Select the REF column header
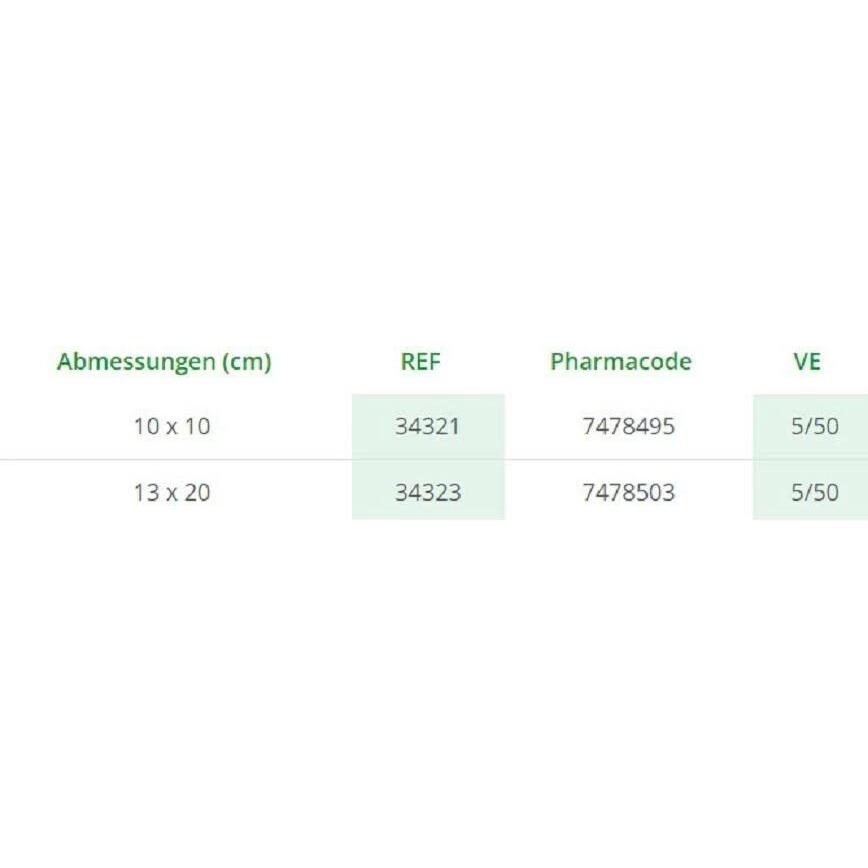Image resolution: width=868 pixels, height=868 pixels. pyautogui.click(x=420, y=362)
